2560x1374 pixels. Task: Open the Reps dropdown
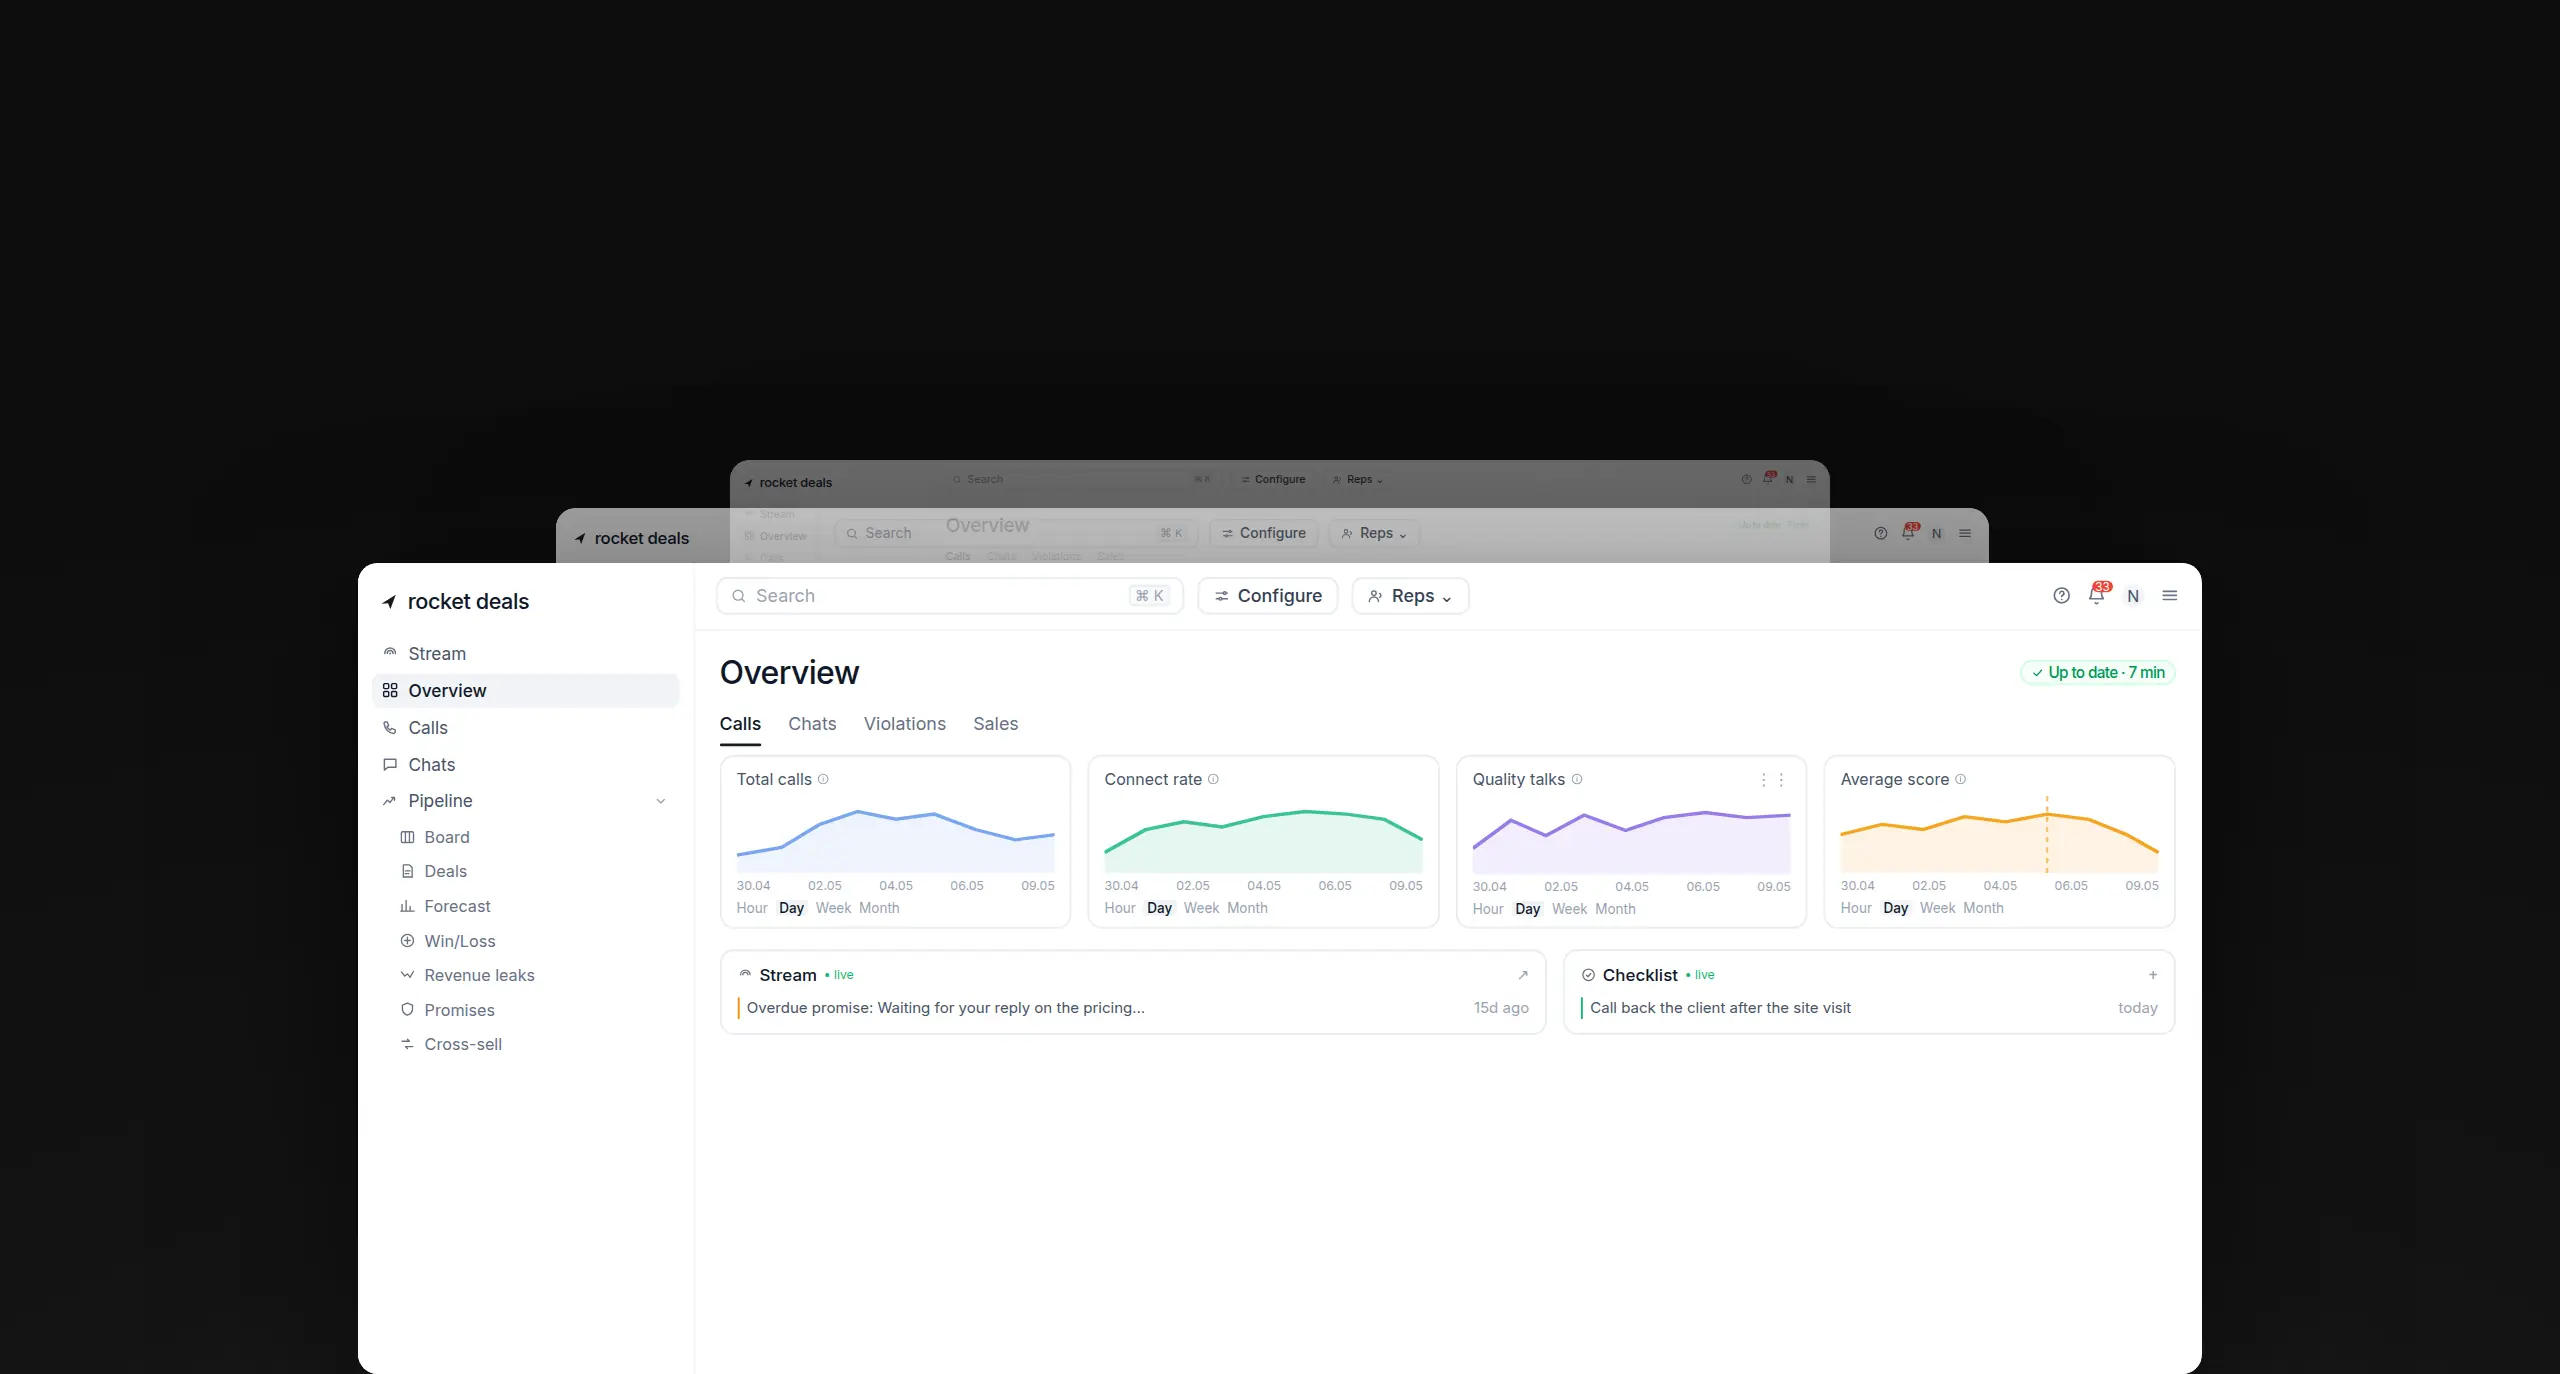pos(1410,596)
